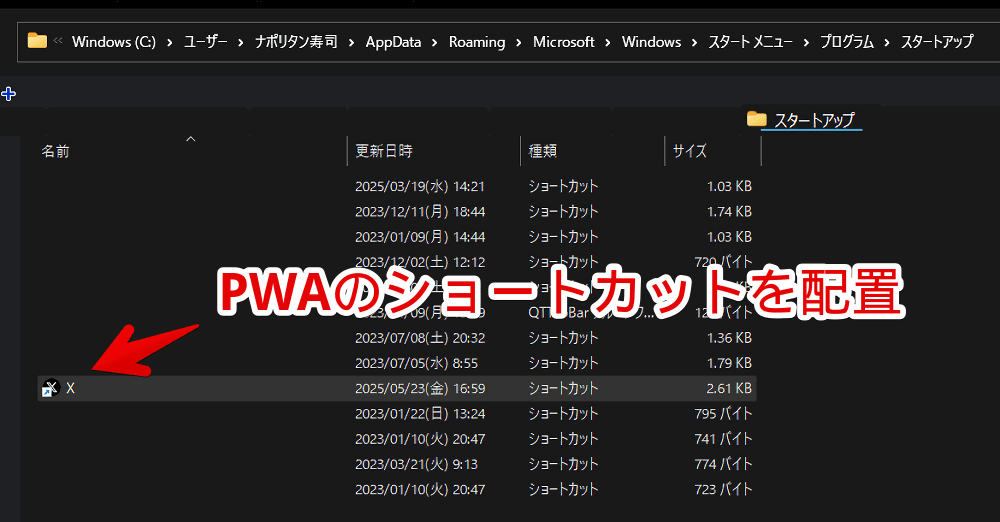Viewport: 1000px width, 522px height.
Task: Expand the chevron after Windows (C:)
Action: (x=170, y=43)
